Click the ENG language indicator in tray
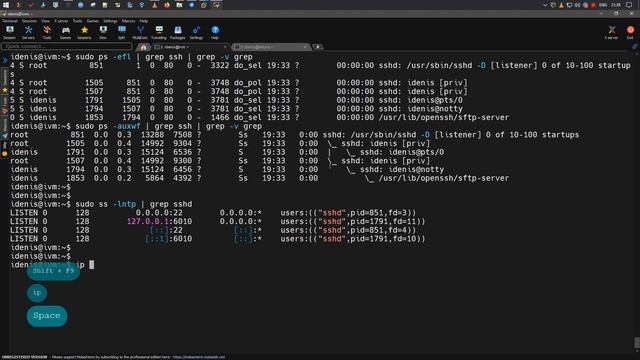This screenshot has height=360, width=640. pos(603,5)
